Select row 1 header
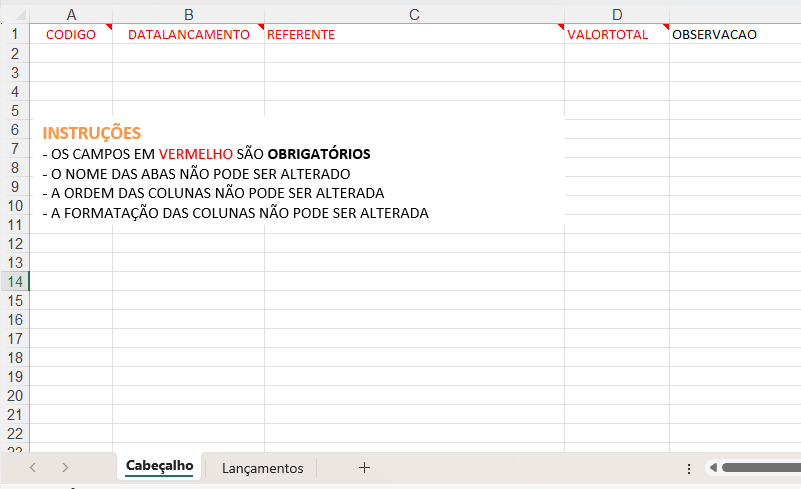This screenshot has height=489, width=801. [15, 34]
